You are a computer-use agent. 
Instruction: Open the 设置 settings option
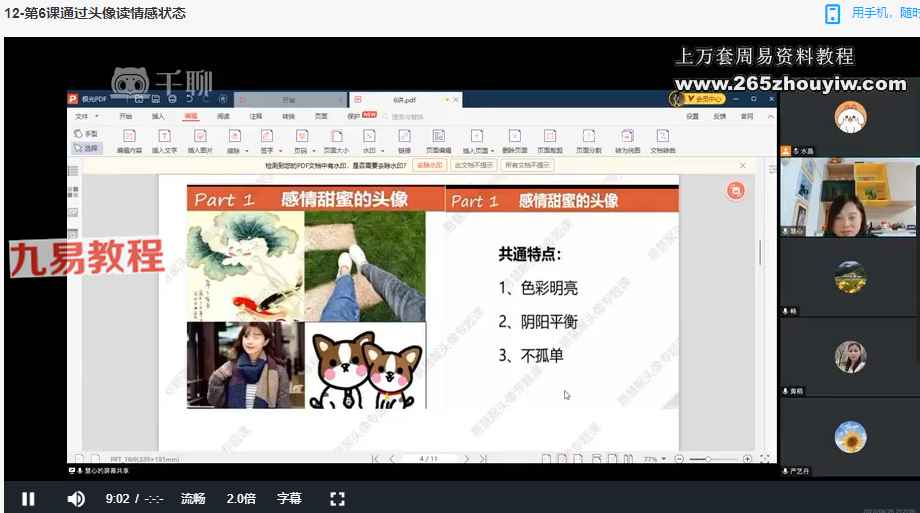[692, 116]
